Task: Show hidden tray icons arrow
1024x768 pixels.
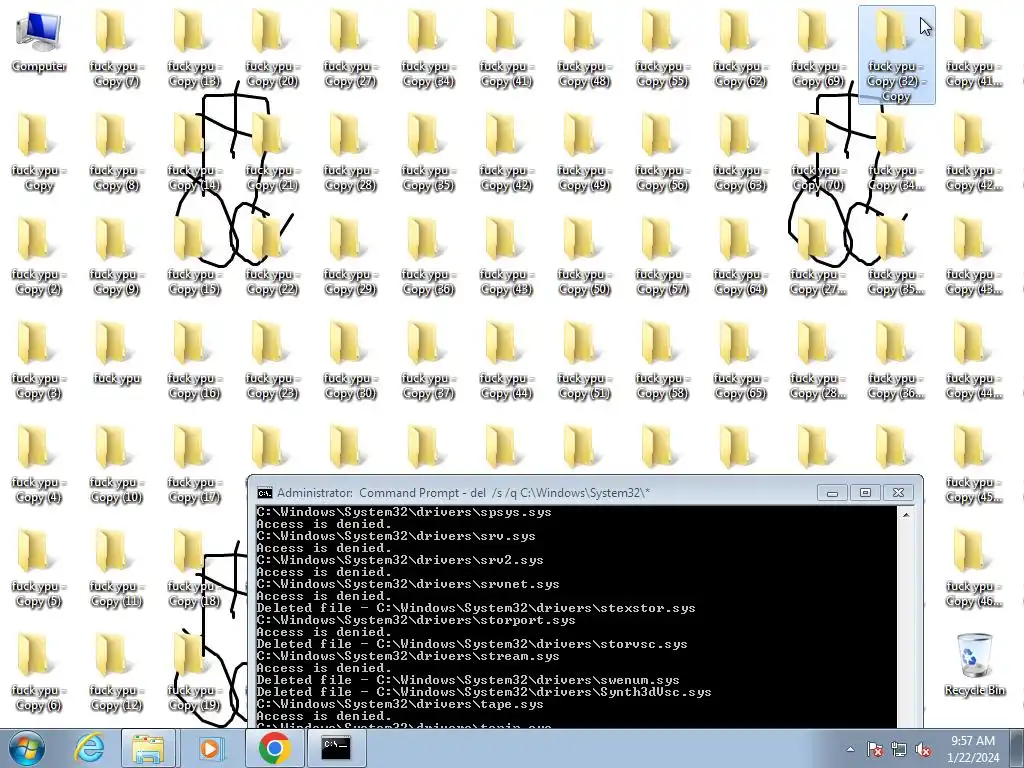Action: (850, 749)
